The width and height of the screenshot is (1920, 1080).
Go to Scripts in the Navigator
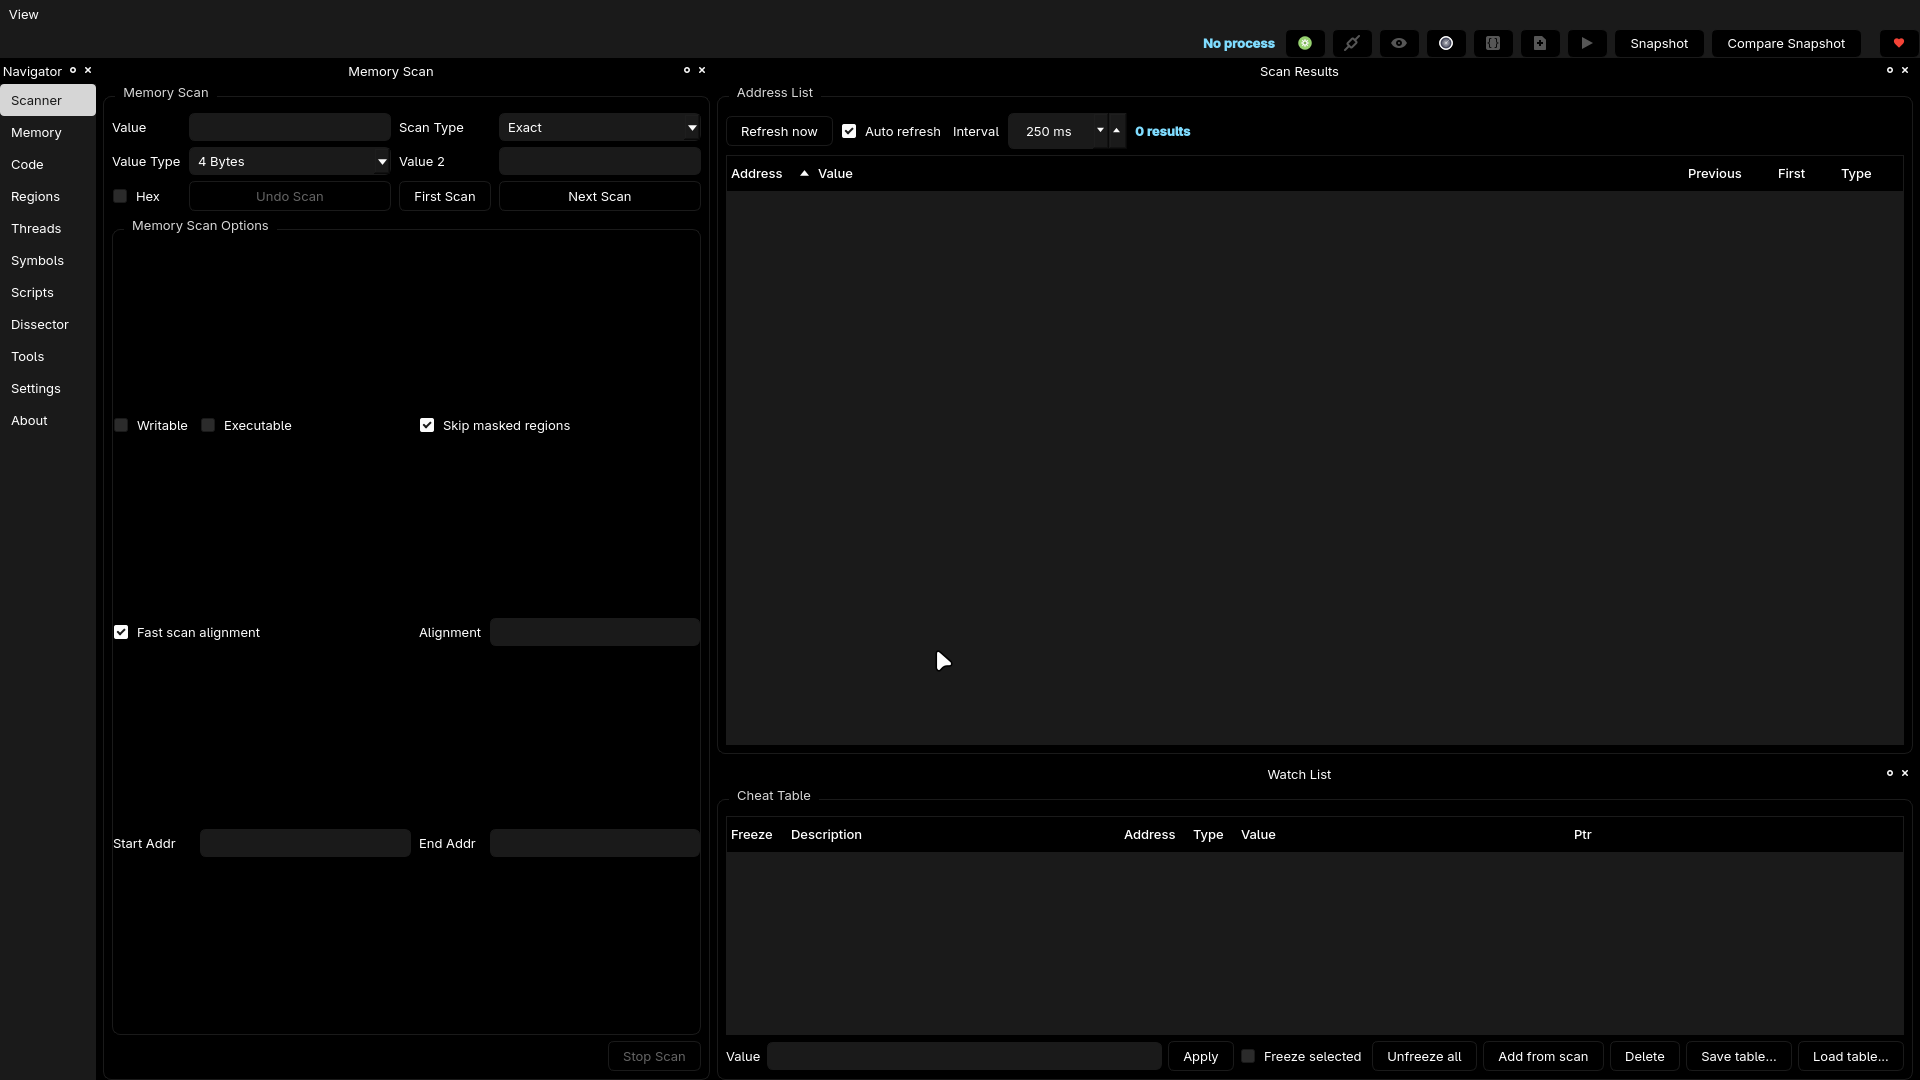point(48,292)
